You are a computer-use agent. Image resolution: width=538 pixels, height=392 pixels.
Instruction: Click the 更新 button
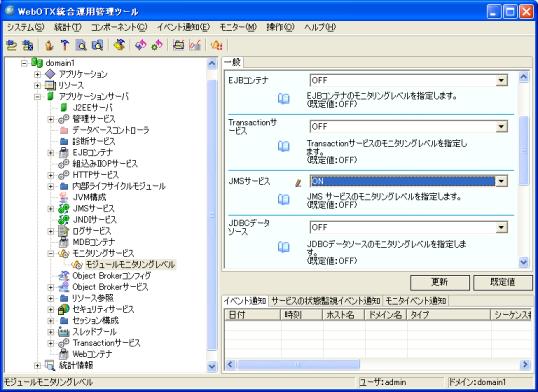pos(440,282)
